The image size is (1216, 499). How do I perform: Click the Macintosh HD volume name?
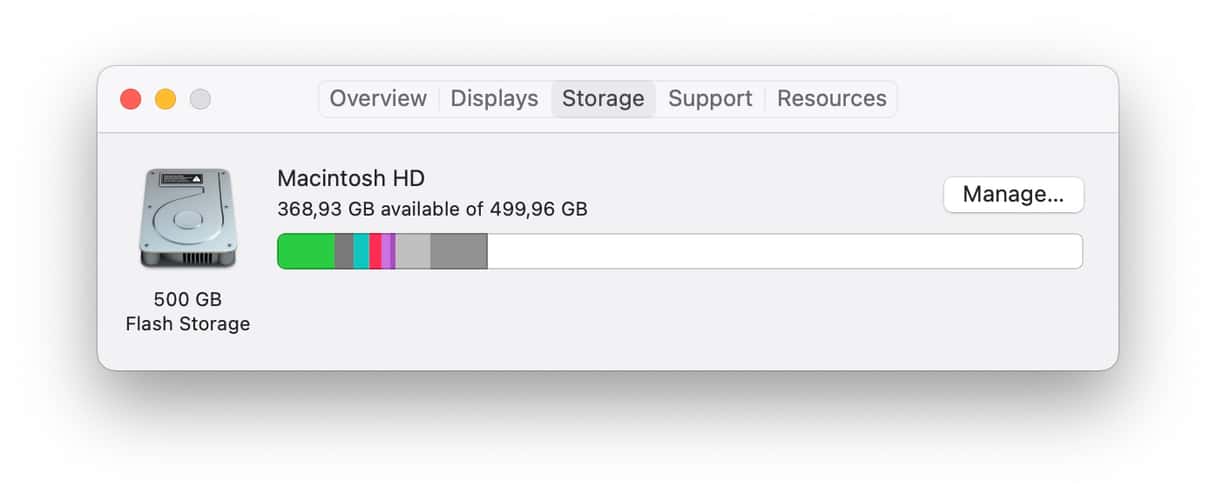[x=351, y=179]
